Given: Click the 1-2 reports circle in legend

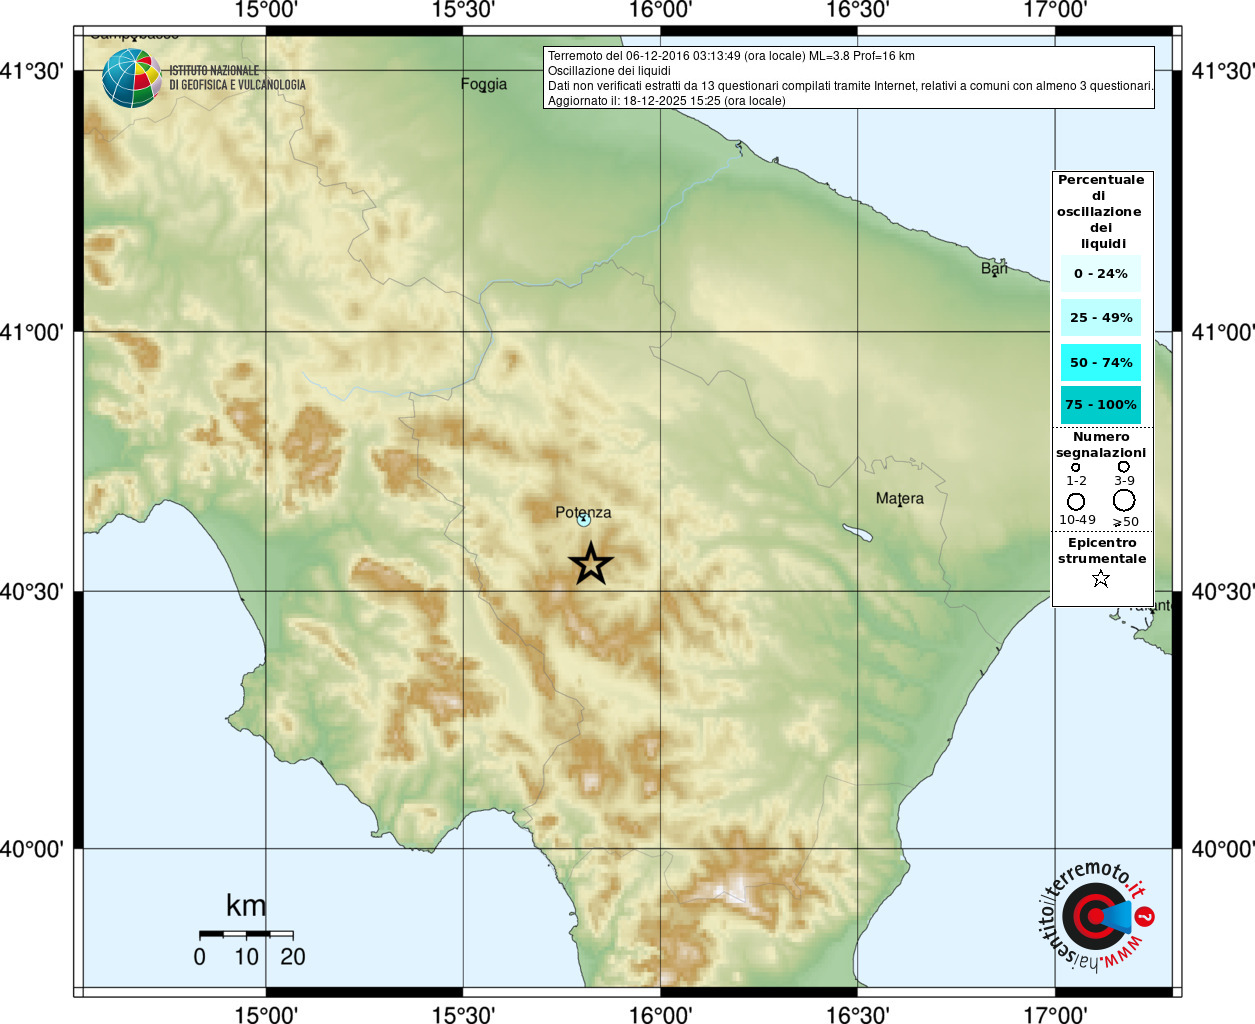Looking at the screenshot, I should (1076, 467).
